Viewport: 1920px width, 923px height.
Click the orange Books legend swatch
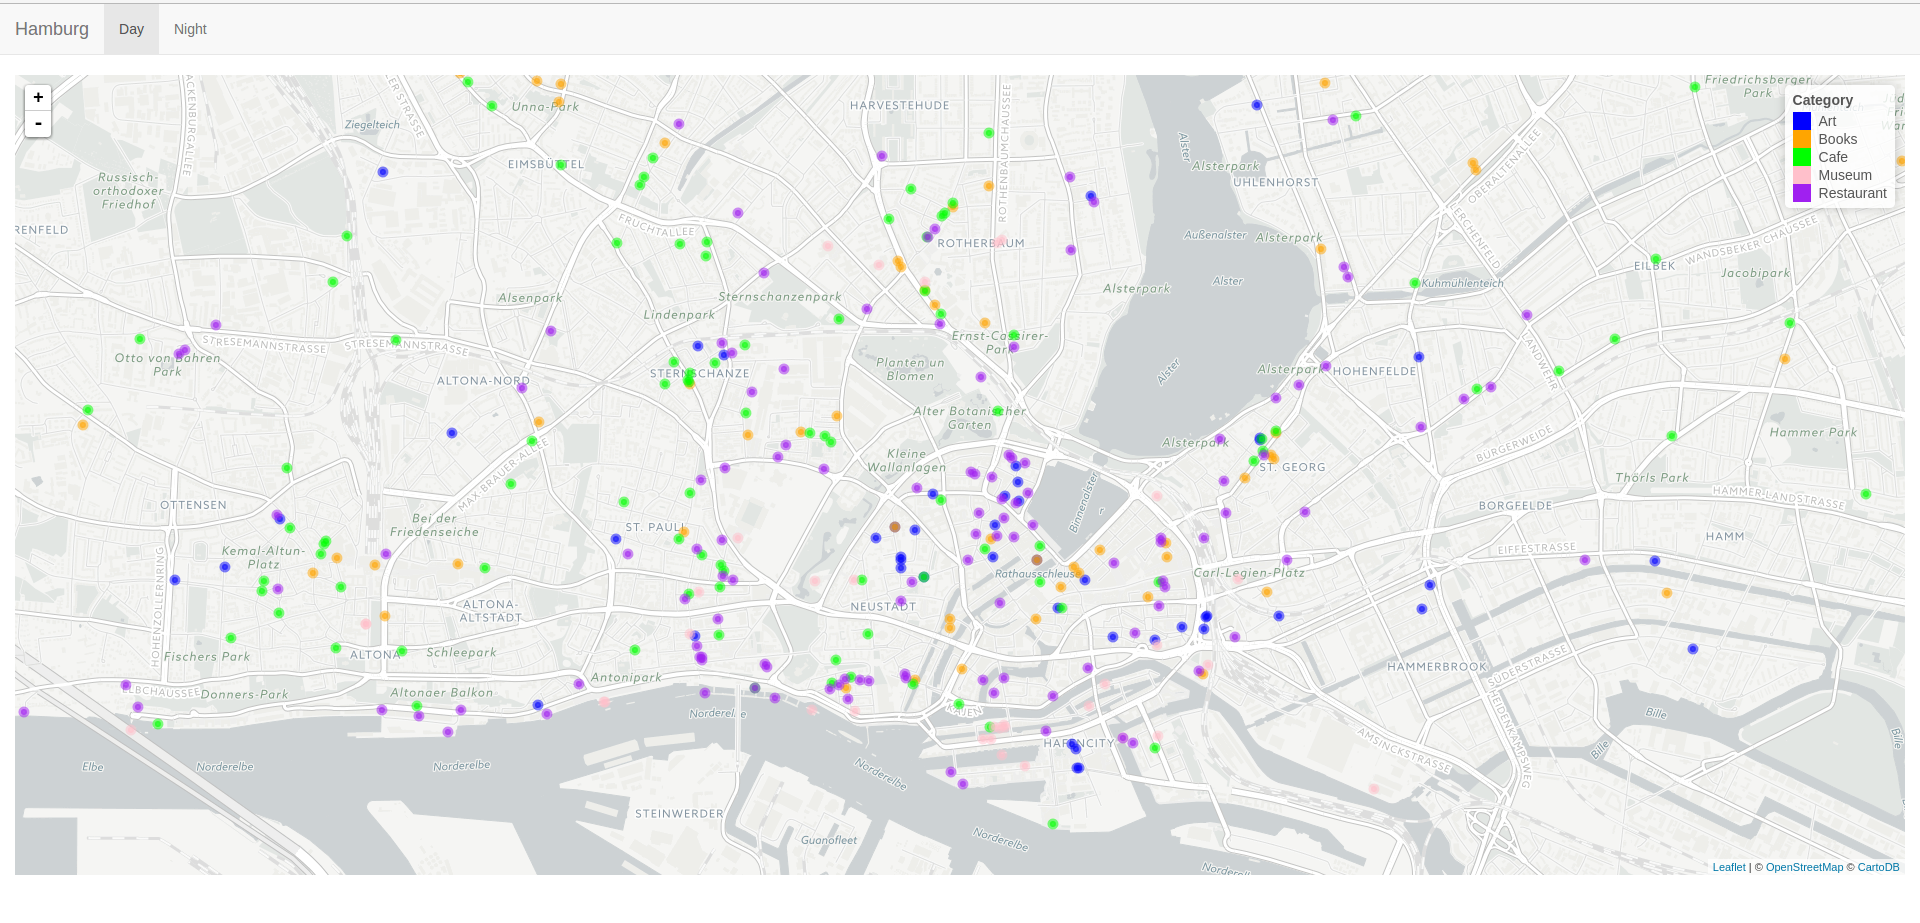pos(1802,139)
